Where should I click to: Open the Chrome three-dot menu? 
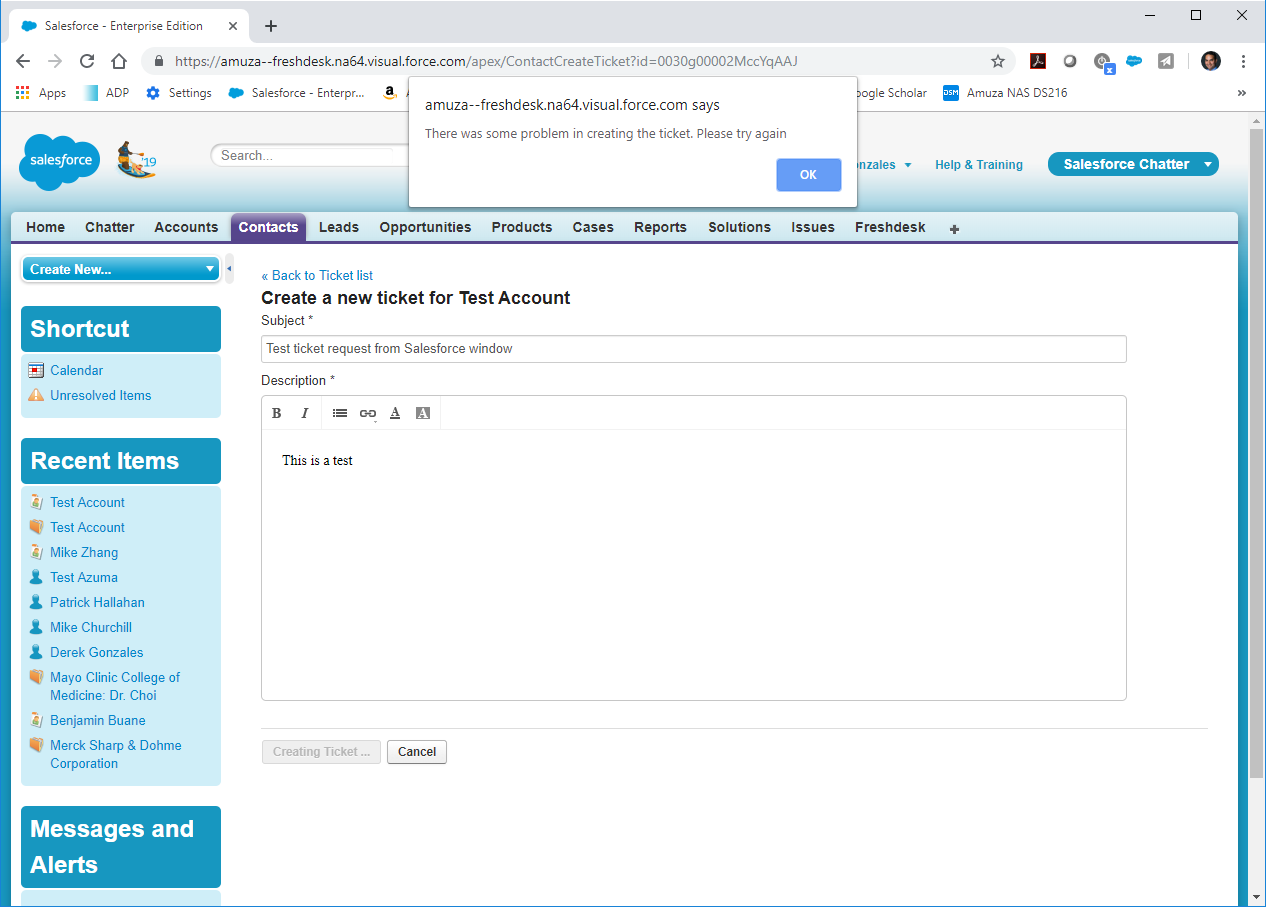tap(1243, 61)
